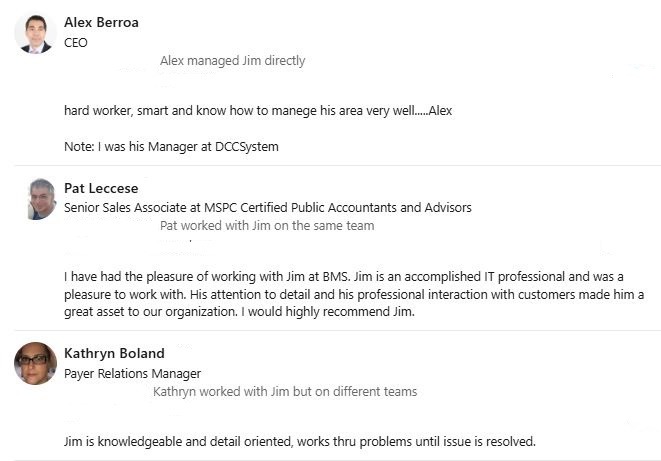Screen dimensions: 661x461
Task: Open the Alex Berroa name link
Action: [101, 21]
